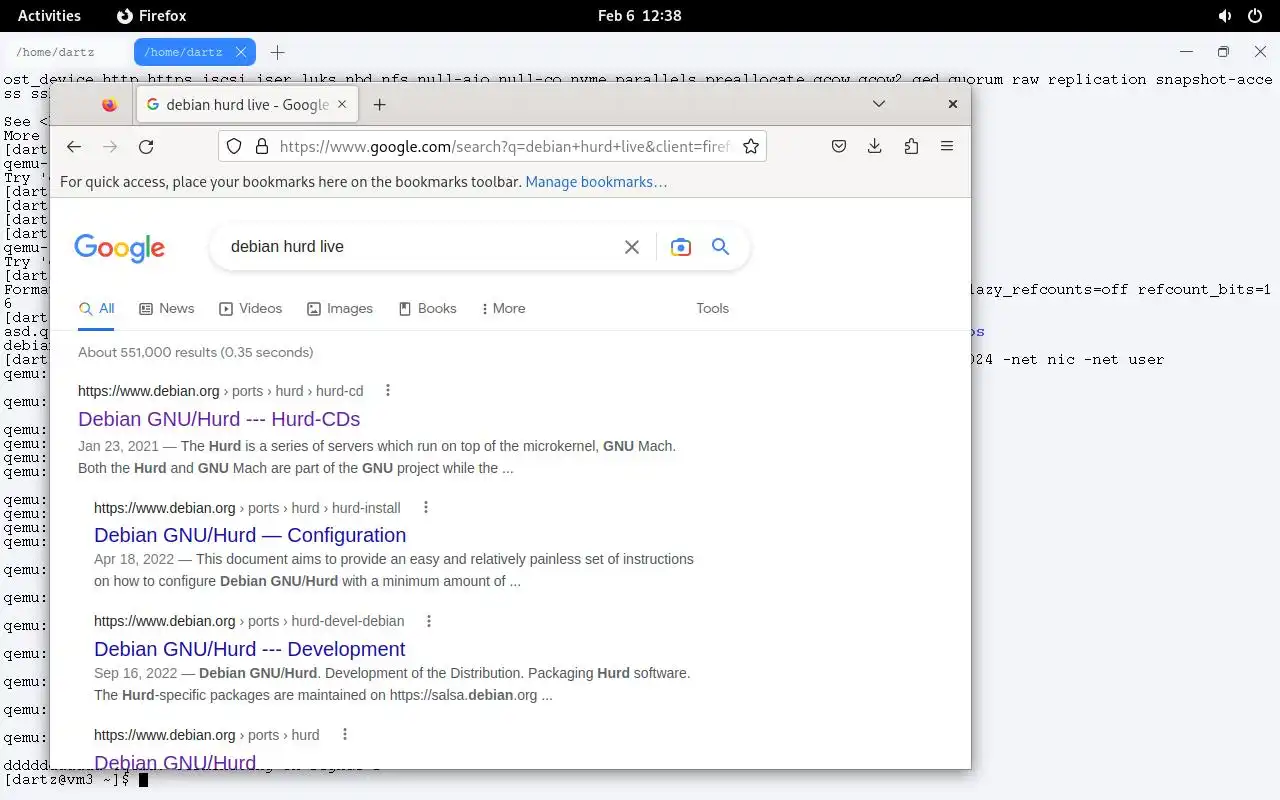
Task: Click the Firefox forward arrow
Action: point(110,147)
